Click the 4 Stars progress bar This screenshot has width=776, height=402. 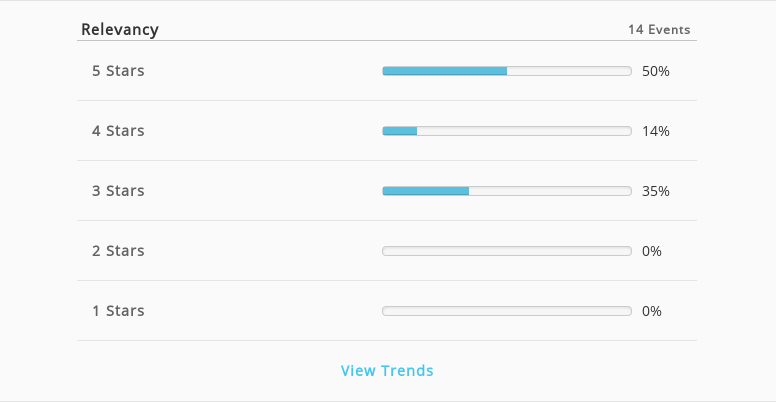(507, 131)
